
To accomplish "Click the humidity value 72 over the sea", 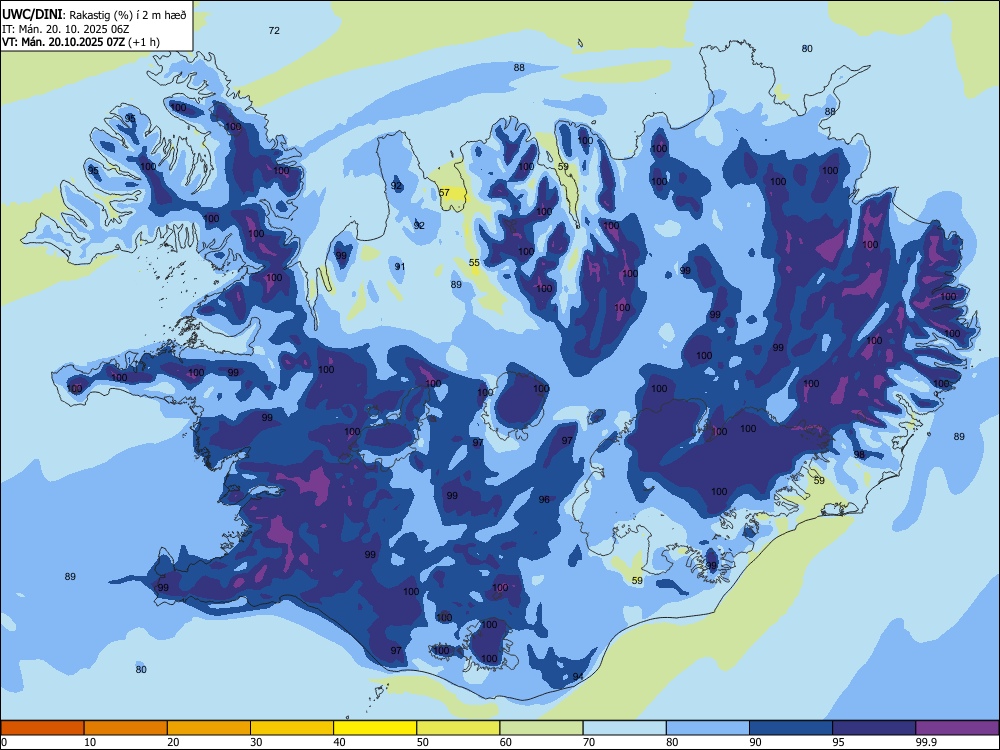I will (274, 30).
